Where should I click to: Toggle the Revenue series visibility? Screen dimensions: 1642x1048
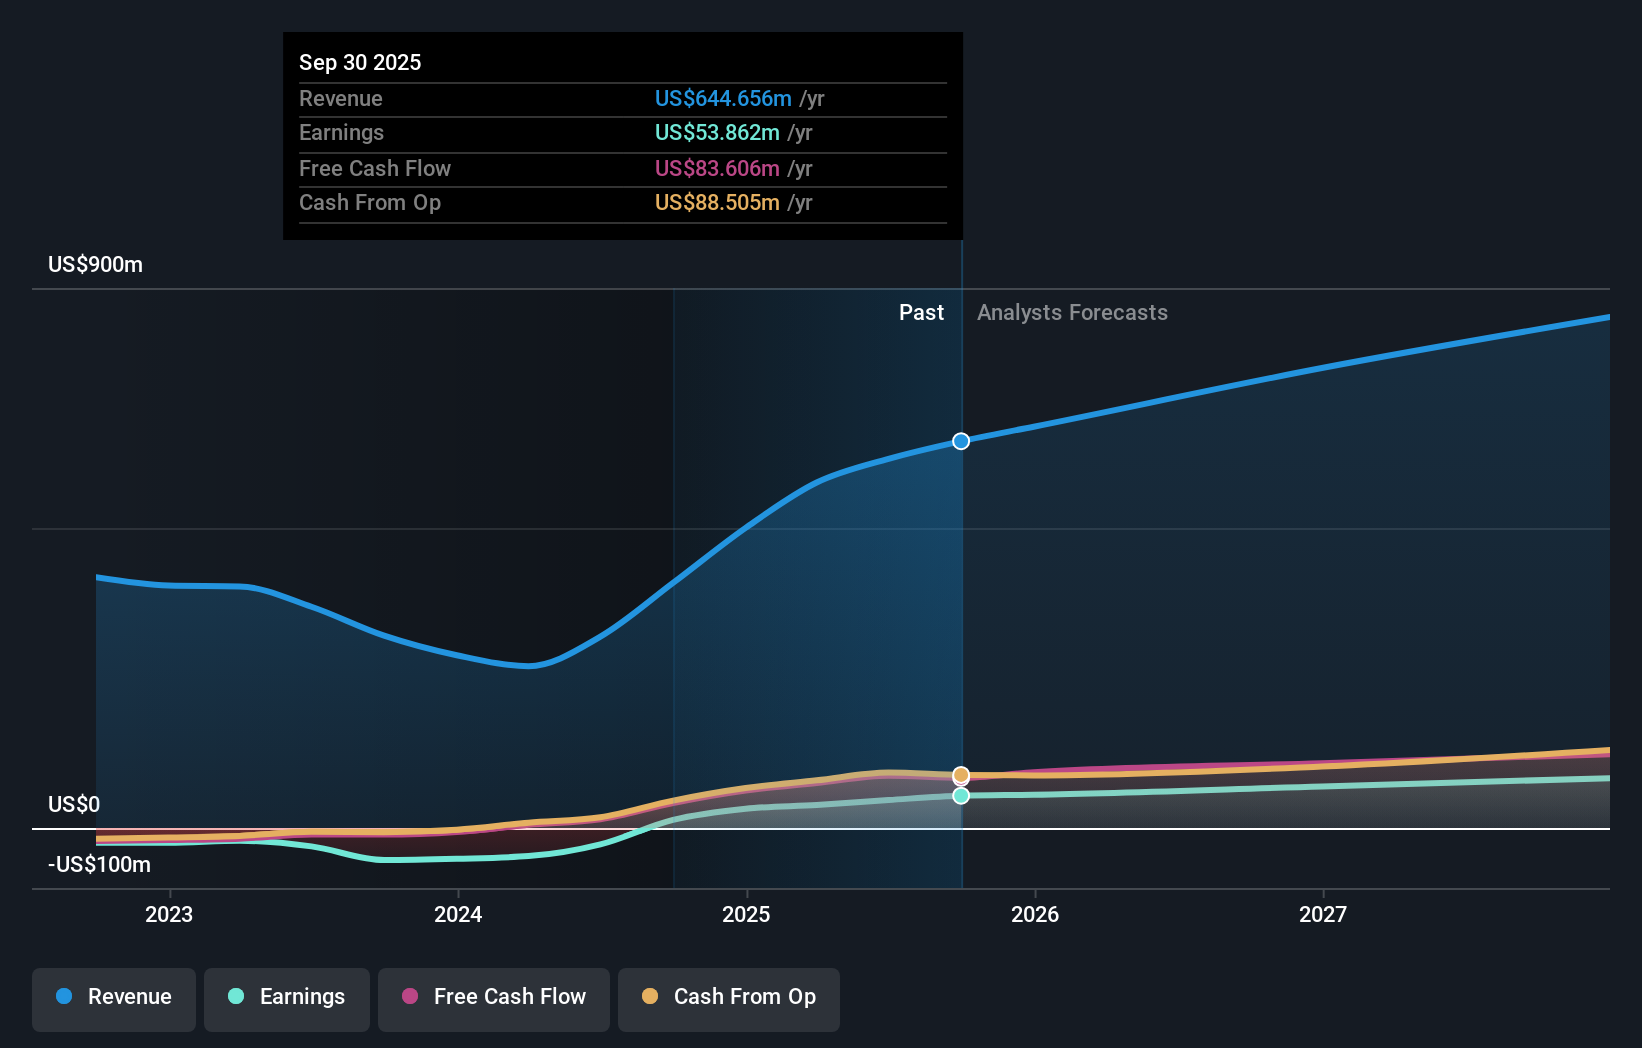113,997
